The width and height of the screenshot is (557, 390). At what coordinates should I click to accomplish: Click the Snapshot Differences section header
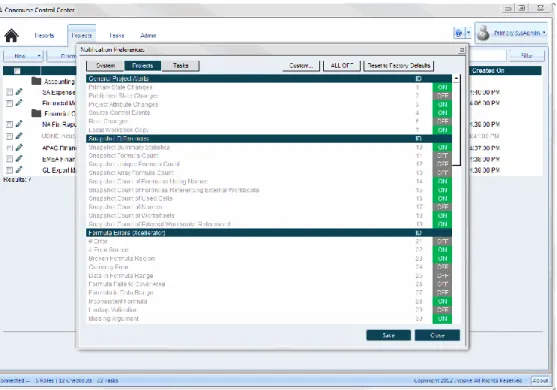tap(269, 139)
